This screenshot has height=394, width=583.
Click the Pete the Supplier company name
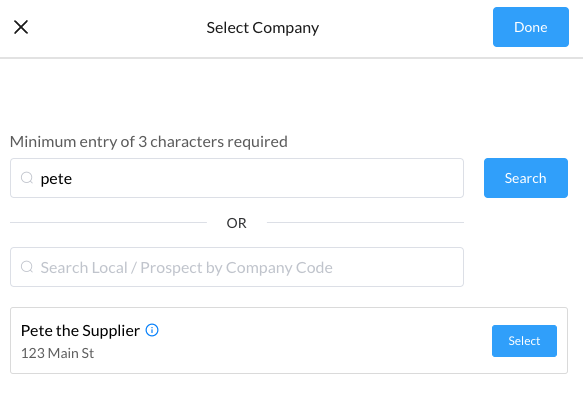pos(80,330)
